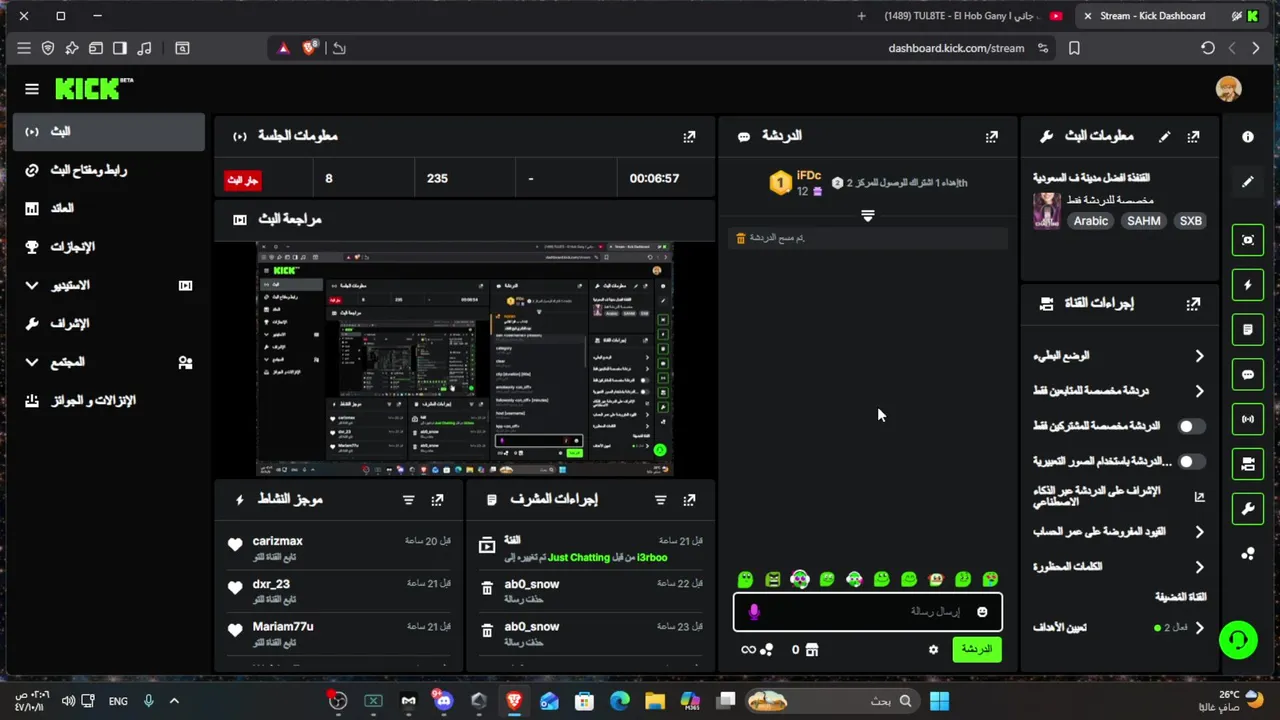Open chat settings gear icon
The width and height of the screenshot is (1280, 720).
pyautogui.click(x=933, y=650)
